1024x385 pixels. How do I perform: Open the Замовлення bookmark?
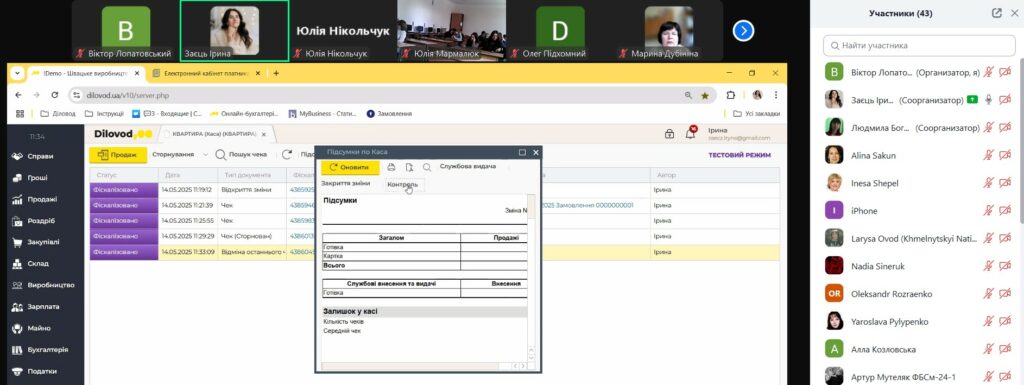[x=389, y=114]
